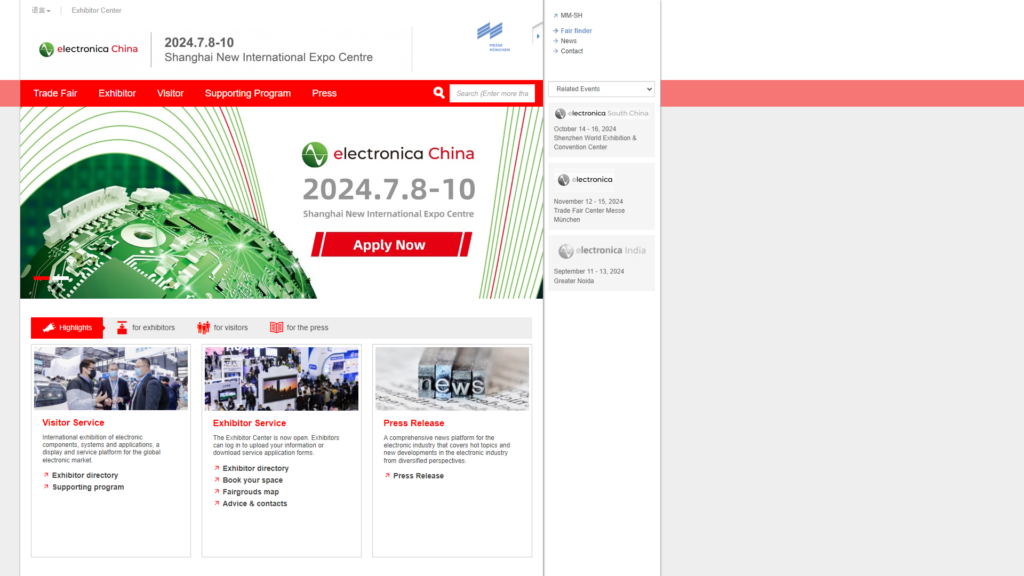Open Contact link in side panel
Screen dimensions: 1024x576
click(571, 51)
